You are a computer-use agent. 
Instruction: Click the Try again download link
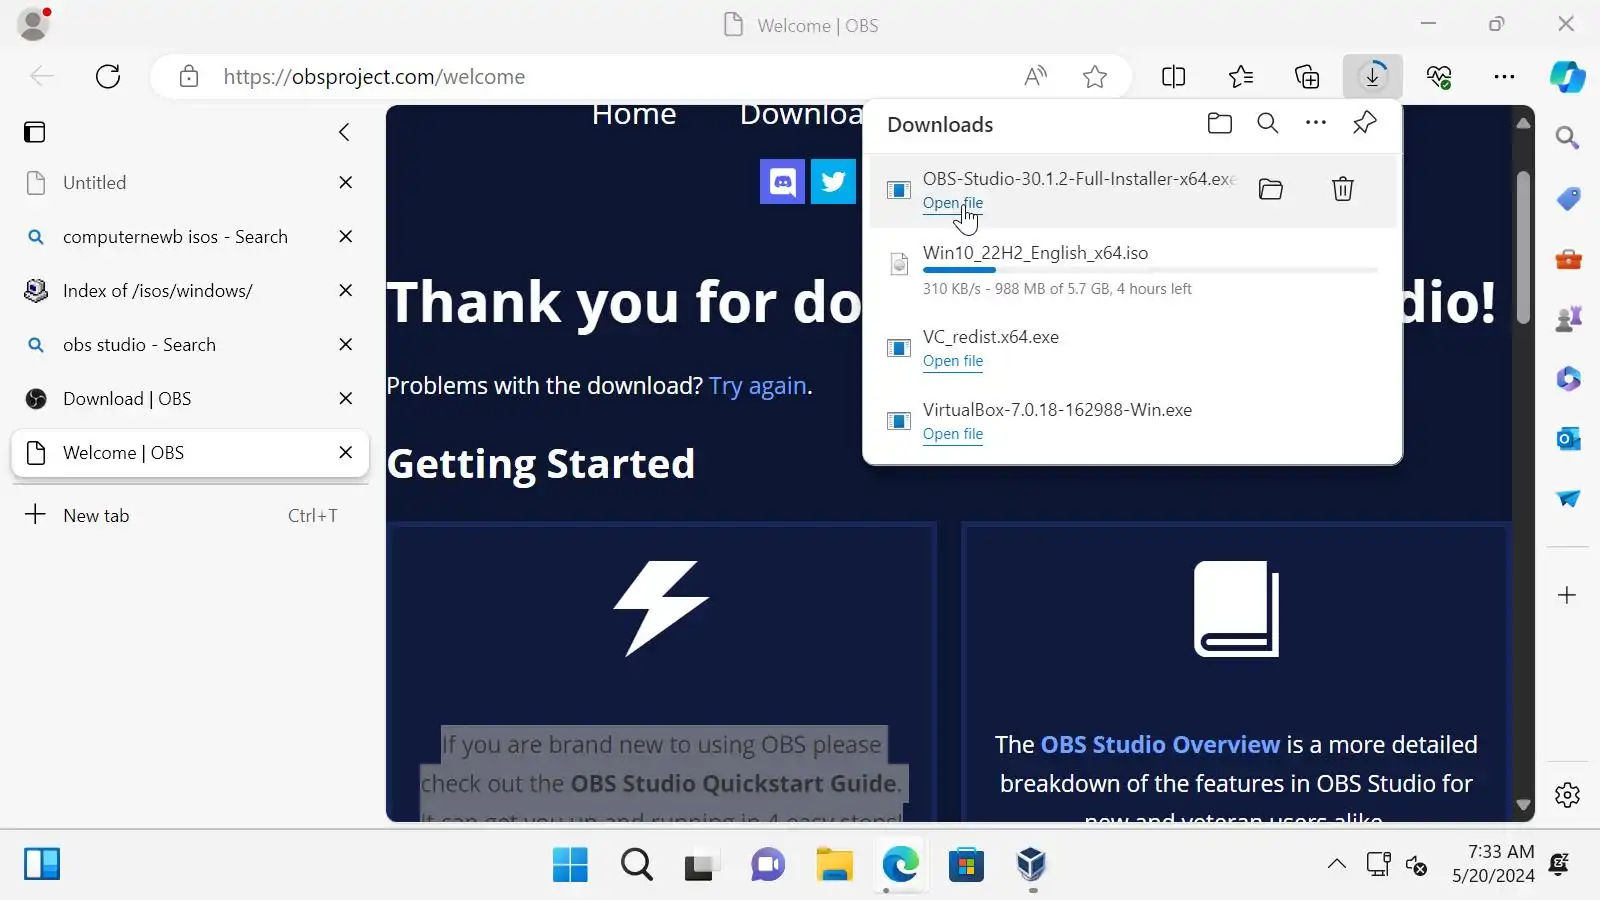758,386
